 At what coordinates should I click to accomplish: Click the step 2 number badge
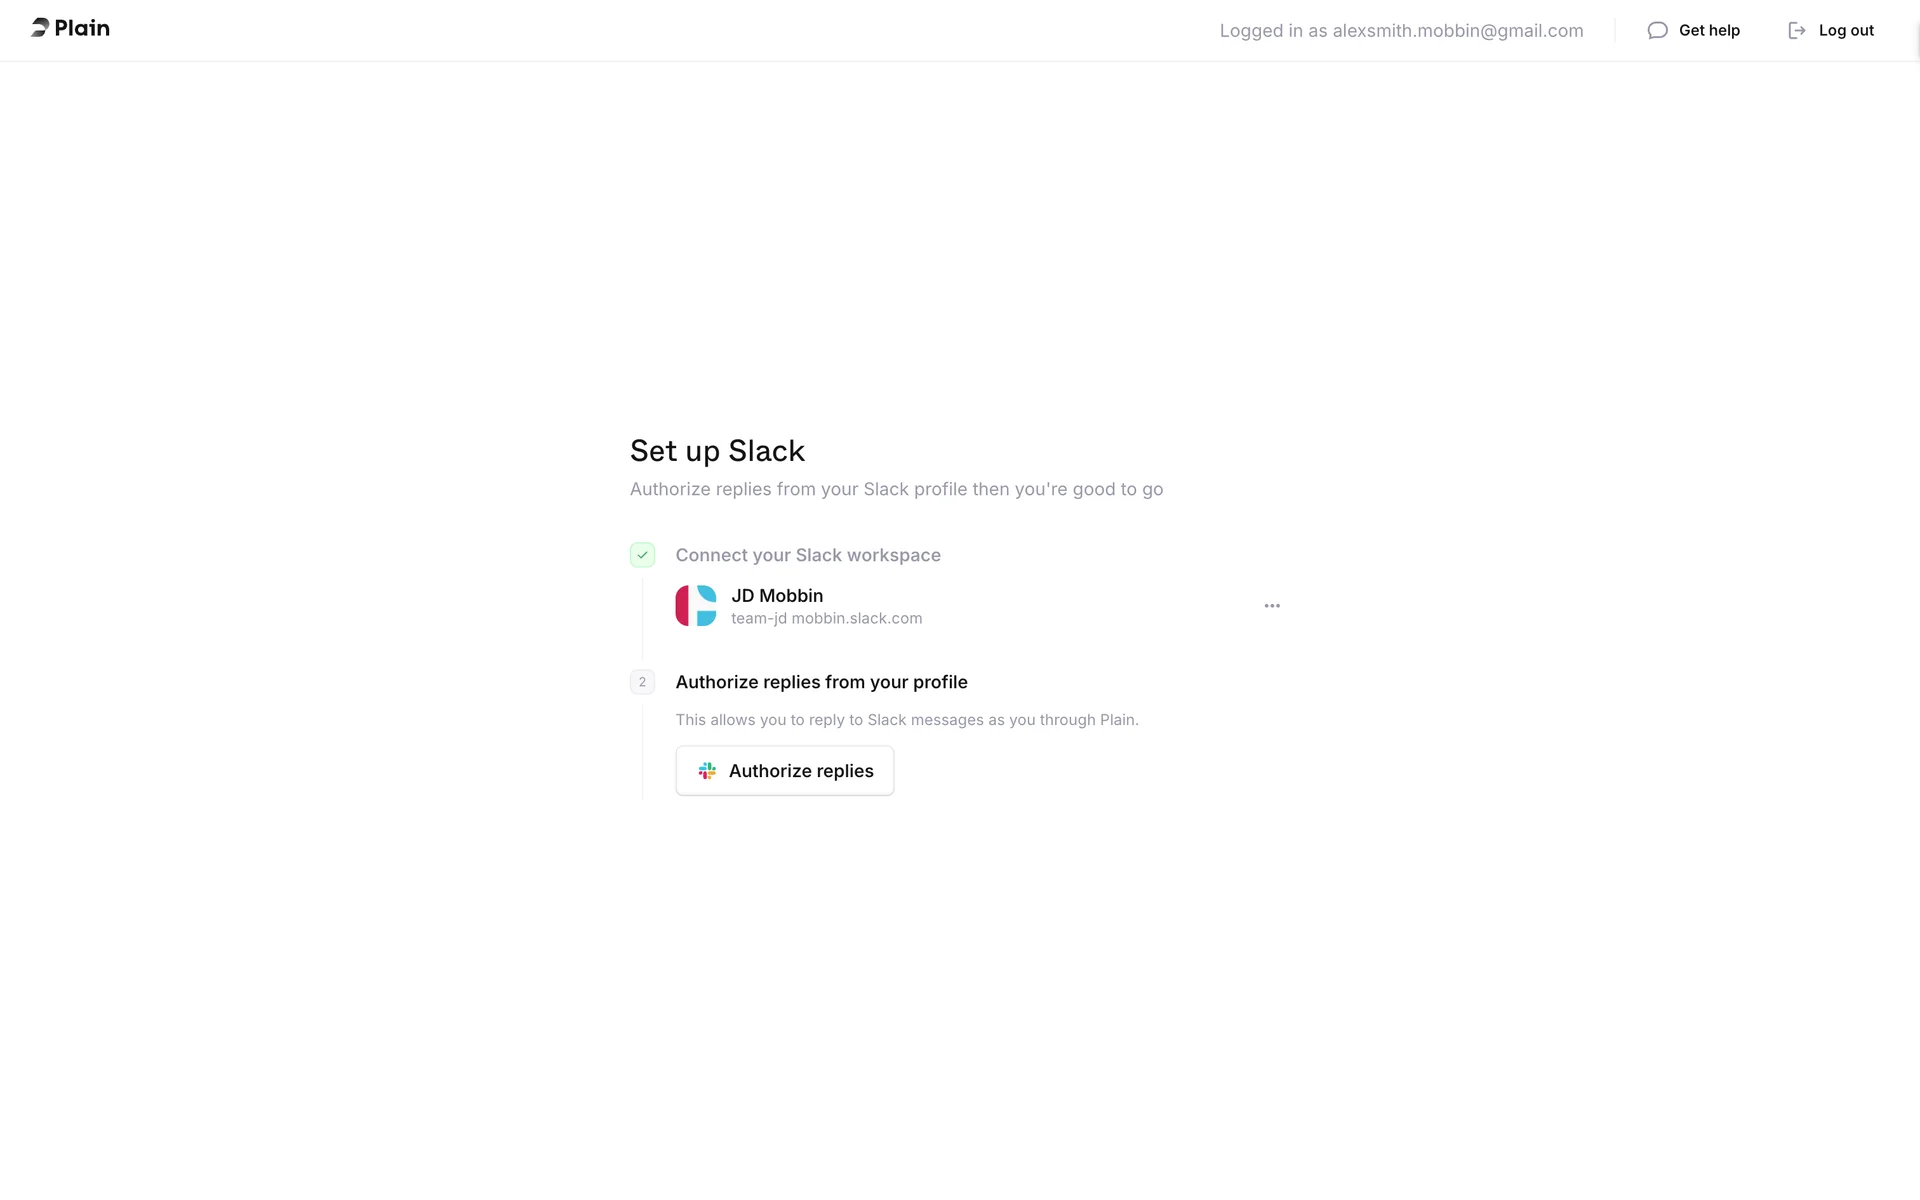[x=642, y=682]
